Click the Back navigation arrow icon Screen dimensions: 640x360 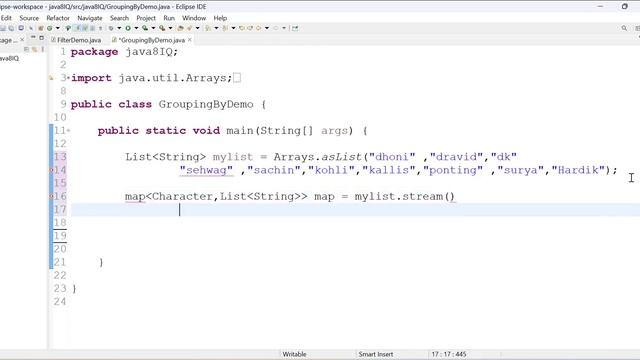click(258, 28)
